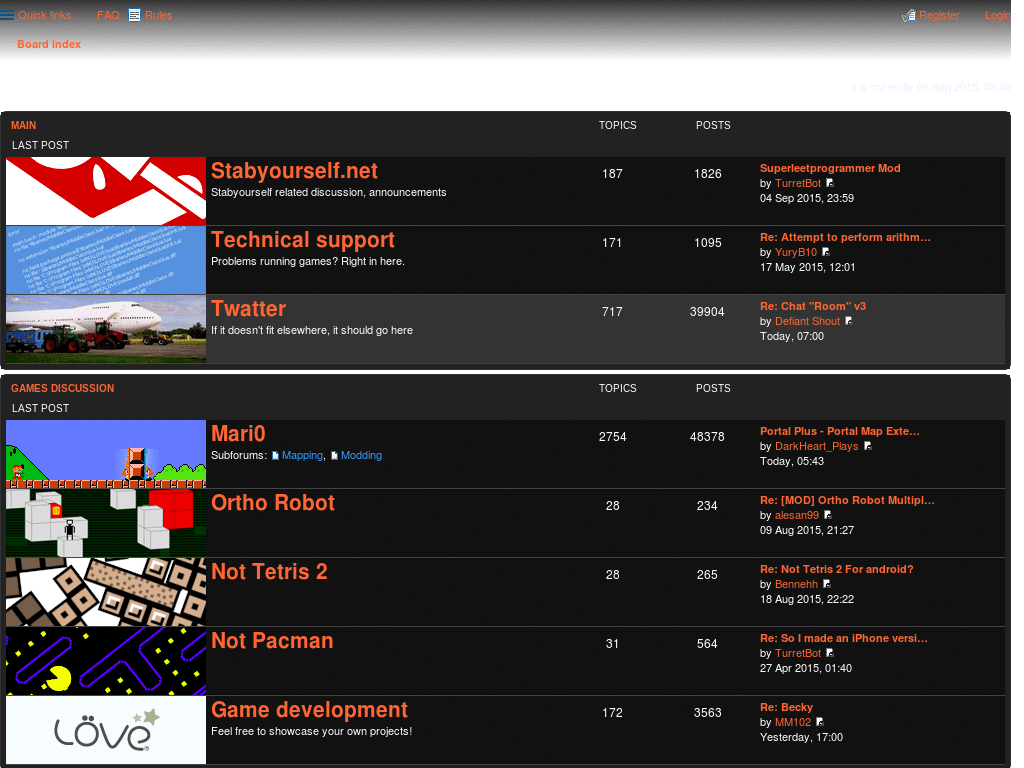
Task: Click the subforum icon beside Modding
Action: point(334,455)
